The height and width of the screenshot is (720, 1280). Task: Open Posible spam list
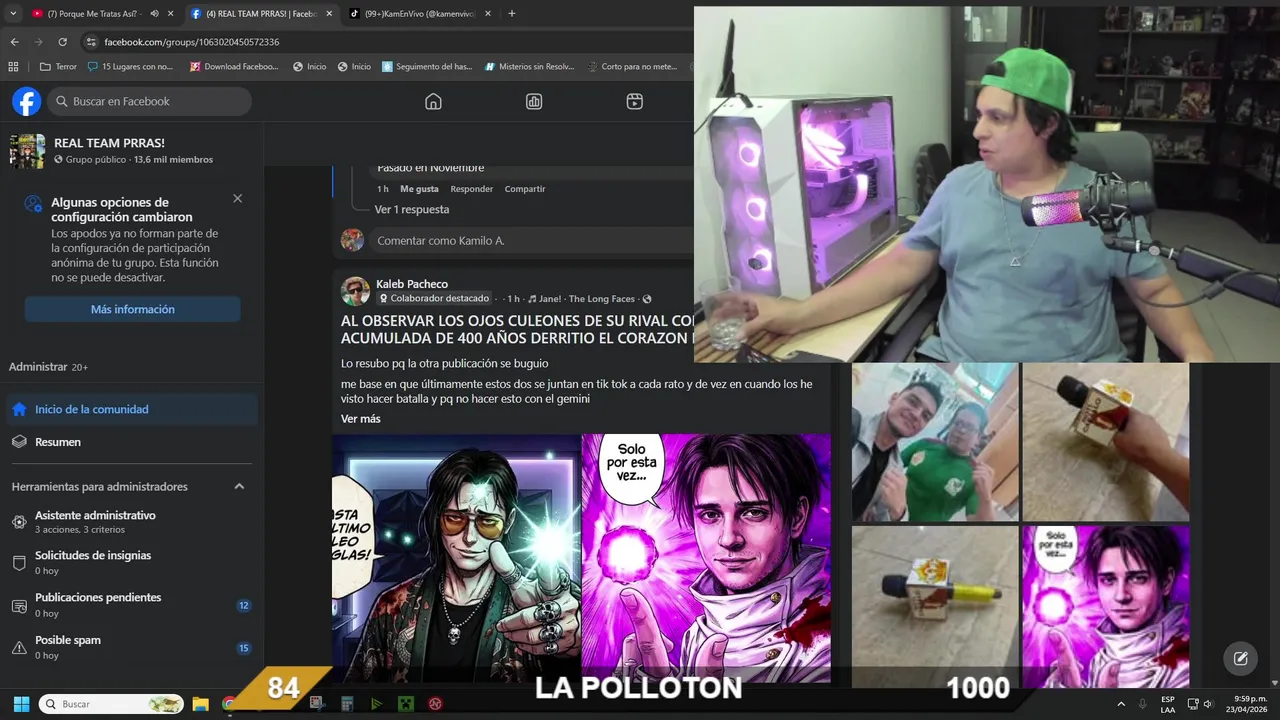132,647
